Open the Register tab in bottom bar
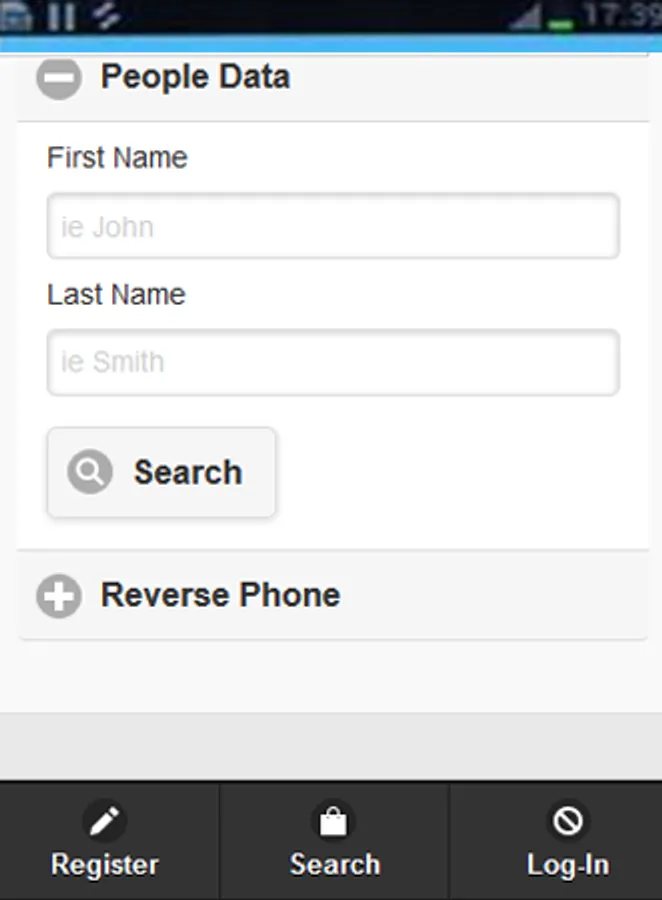The width and height of the screenshot is (662, 900). [105, 842]
